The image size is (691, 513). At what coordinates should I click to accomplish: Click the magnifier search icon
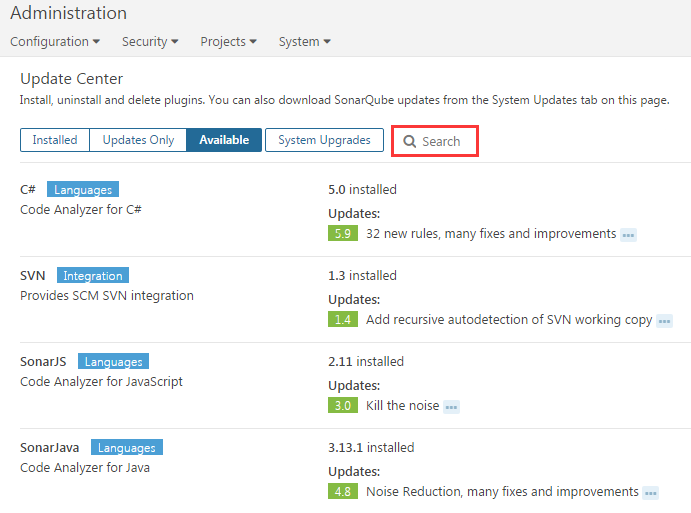click(409, 141)
